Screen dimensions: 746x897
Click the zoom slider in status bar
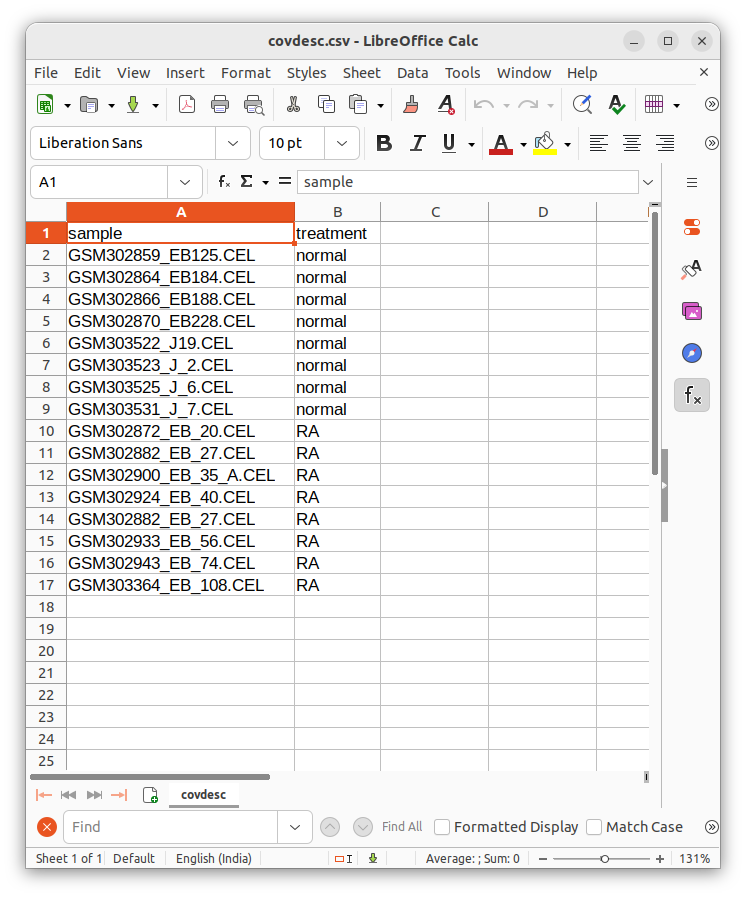(605, 859)
